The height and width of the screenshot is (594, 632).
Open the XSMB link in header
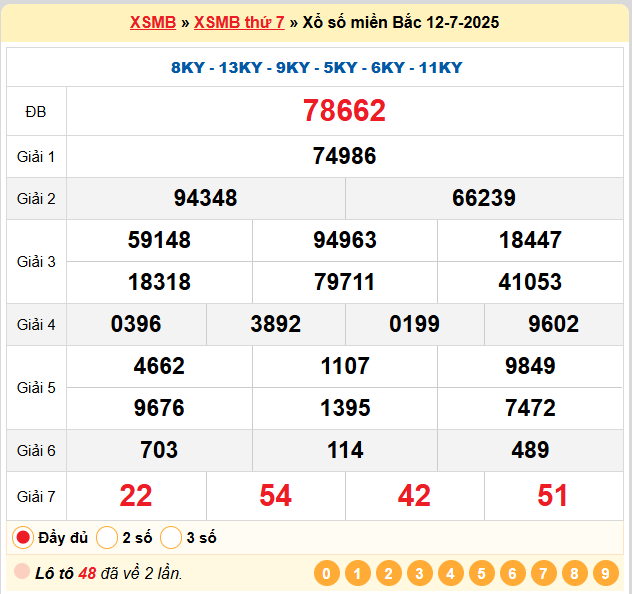click(x=153, y=23)
